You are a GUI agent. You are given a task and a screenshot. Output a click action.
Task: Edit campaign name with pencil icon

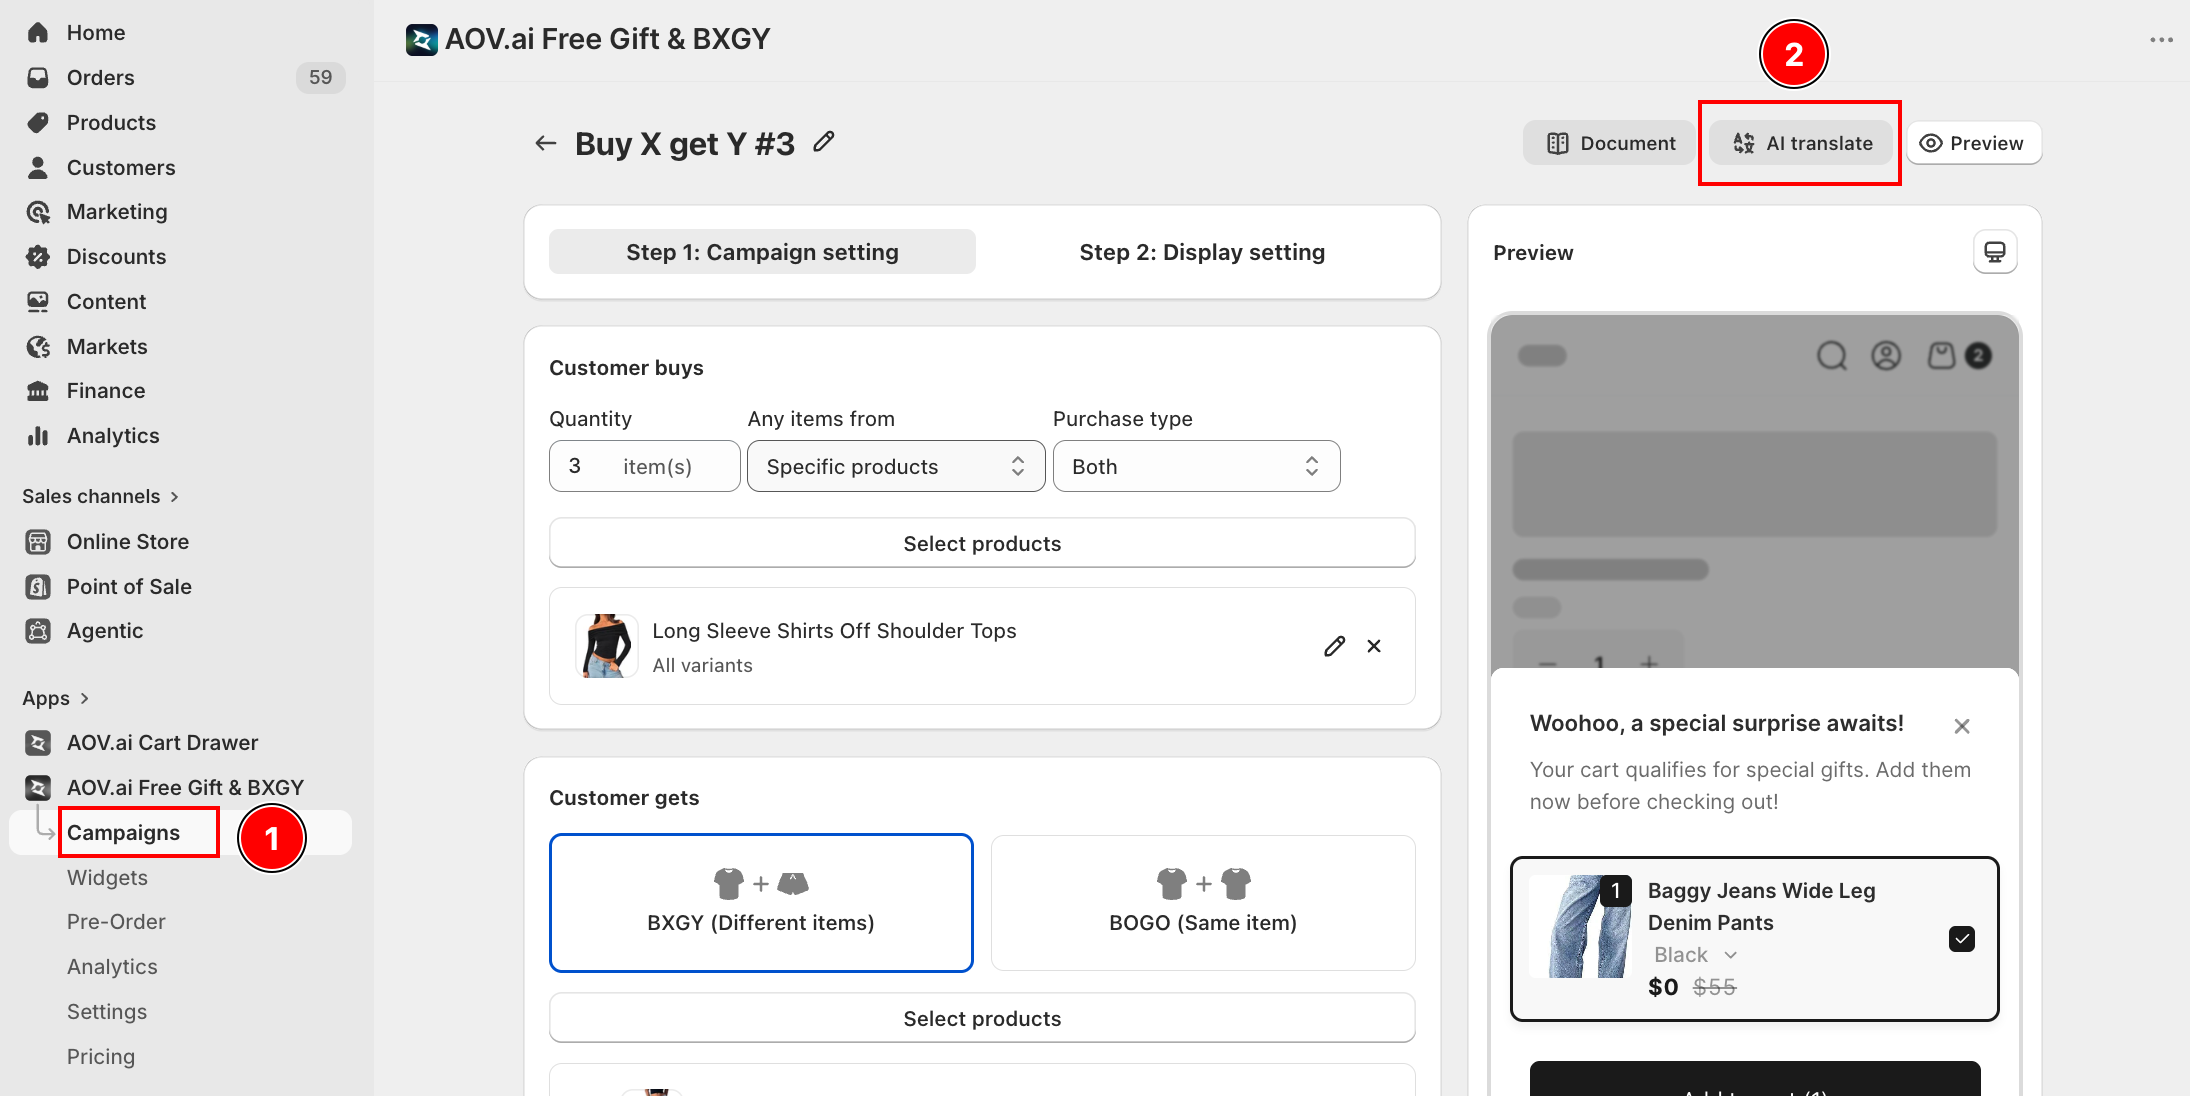tap(823, 142)
